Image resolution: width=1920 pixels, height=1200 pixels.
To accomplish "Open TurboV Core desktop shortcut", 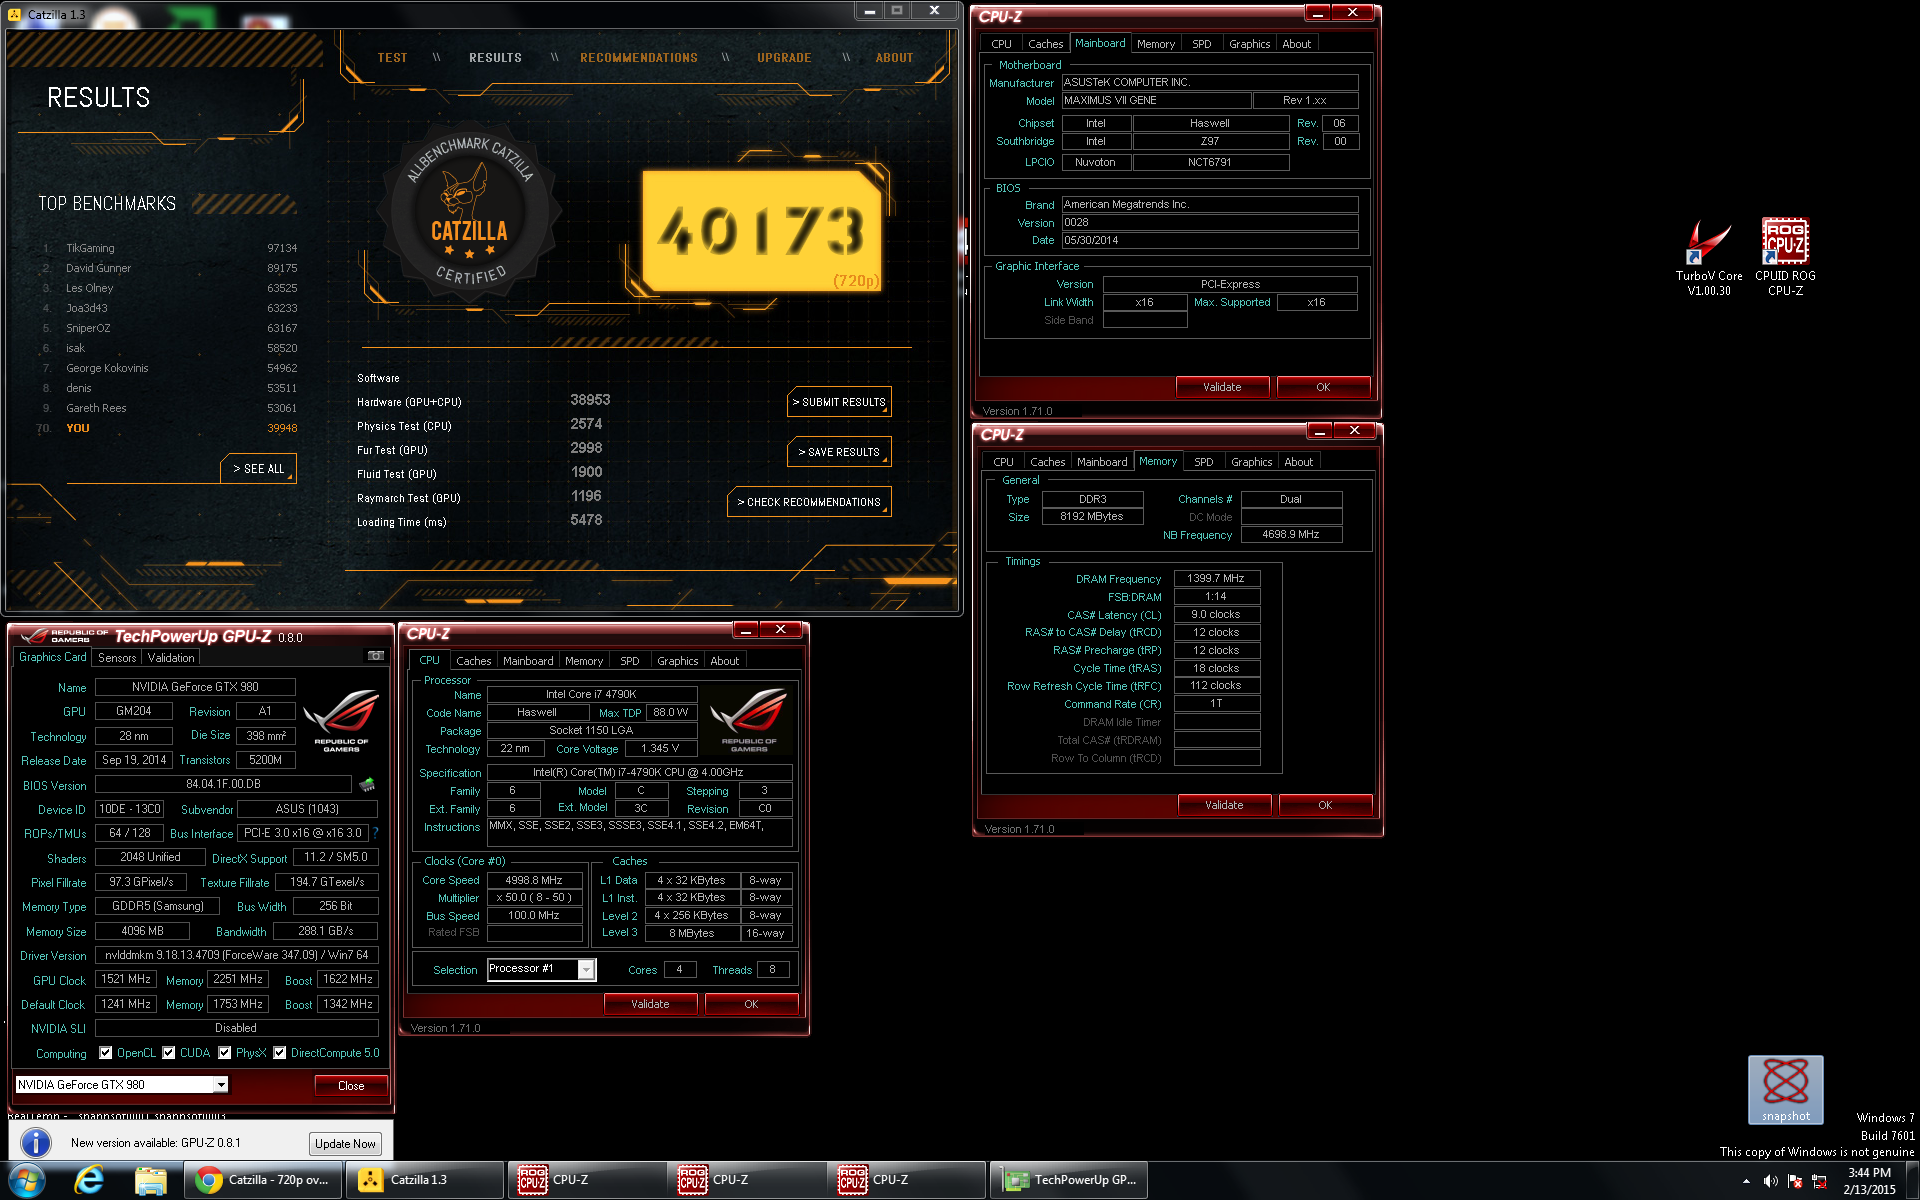I will tap(1709, 258).
